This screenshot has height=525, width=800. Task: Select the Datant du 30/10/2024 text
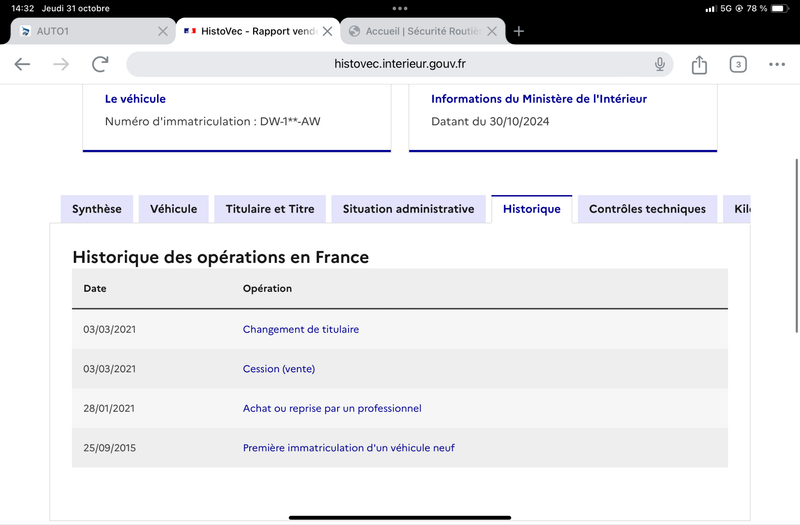[490, 121]
